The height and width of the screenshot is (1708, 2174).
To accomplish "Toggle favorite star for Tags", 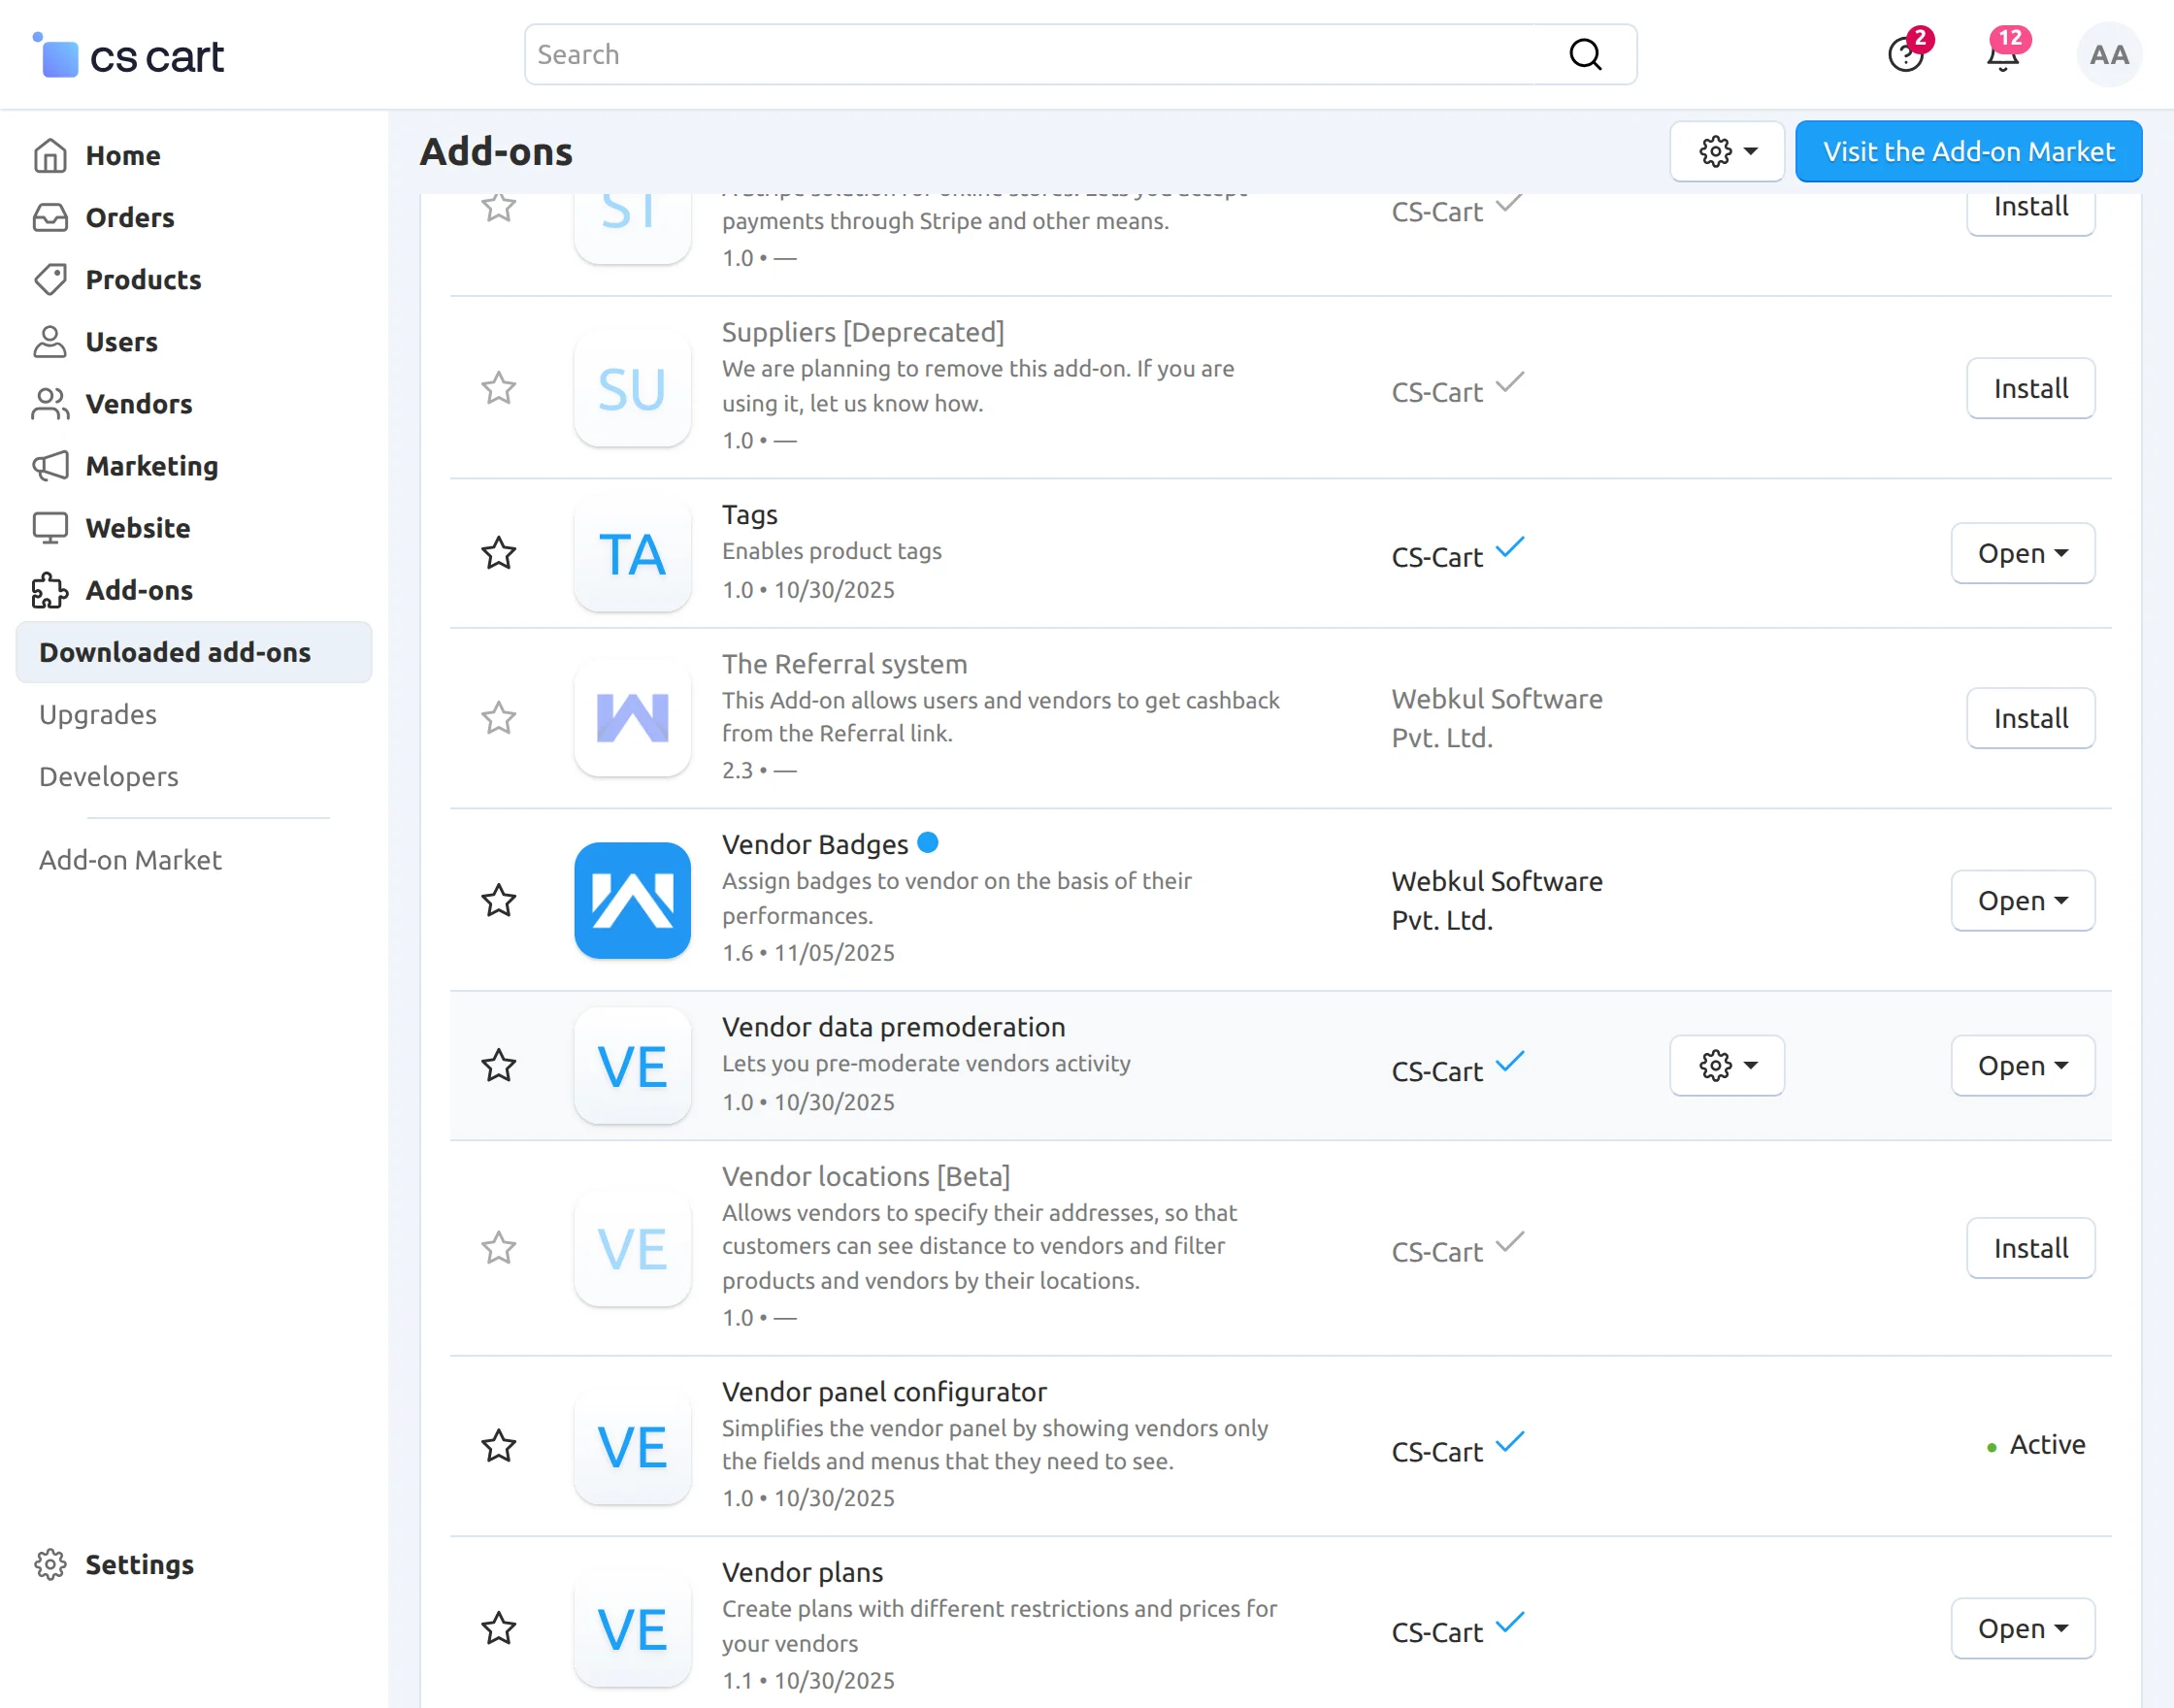I will point(498,553).
